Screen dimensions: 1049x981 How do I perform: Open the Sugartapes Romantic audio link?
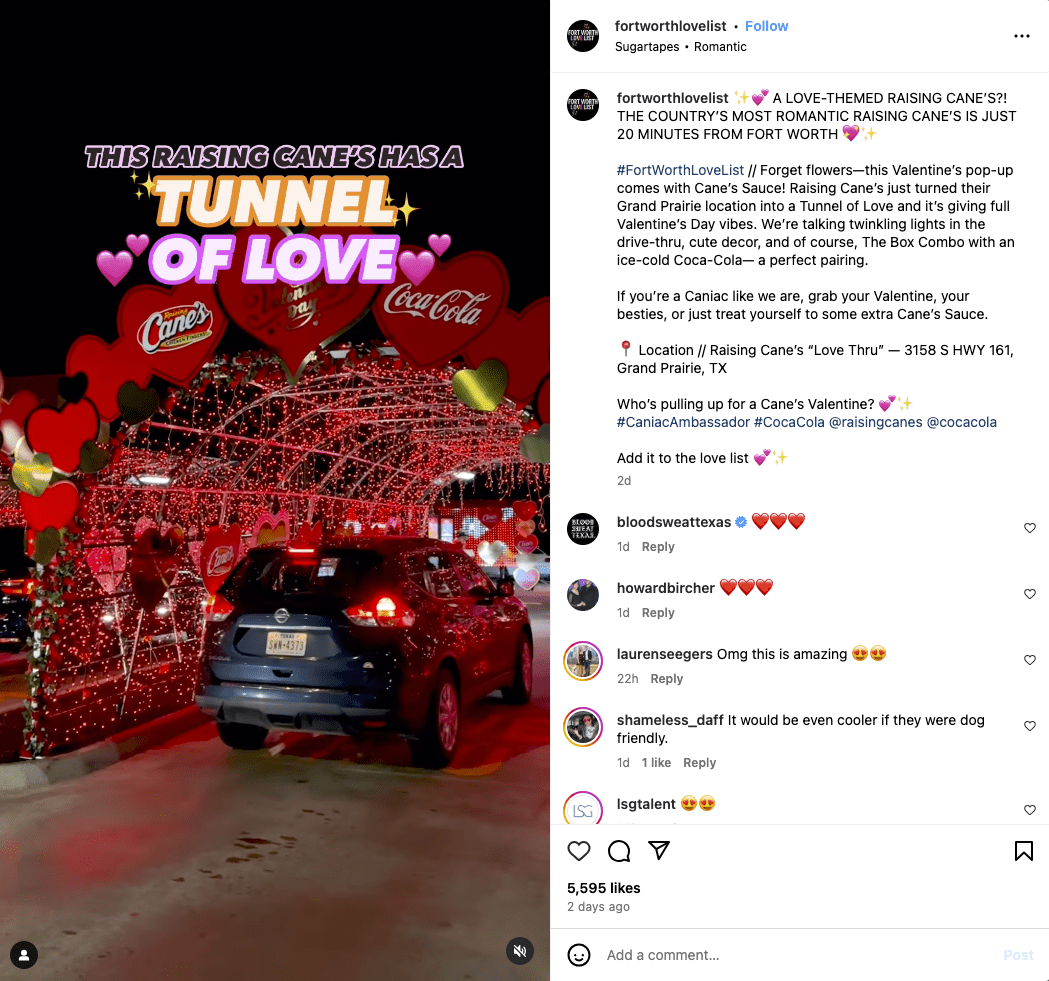pos(680,47)
